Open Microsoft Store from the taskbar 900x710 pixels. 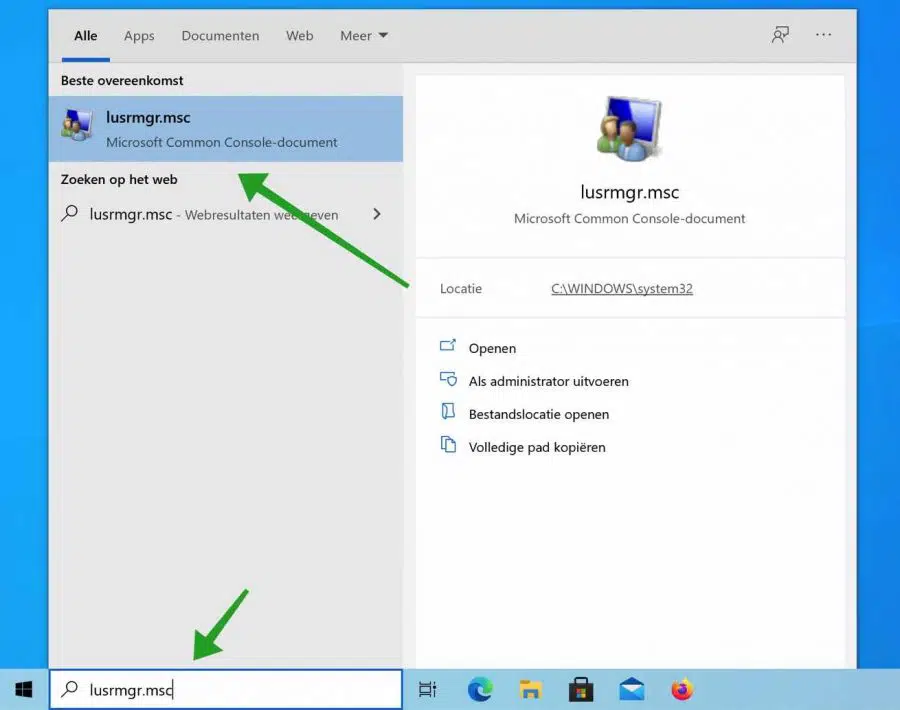point(581,689)
